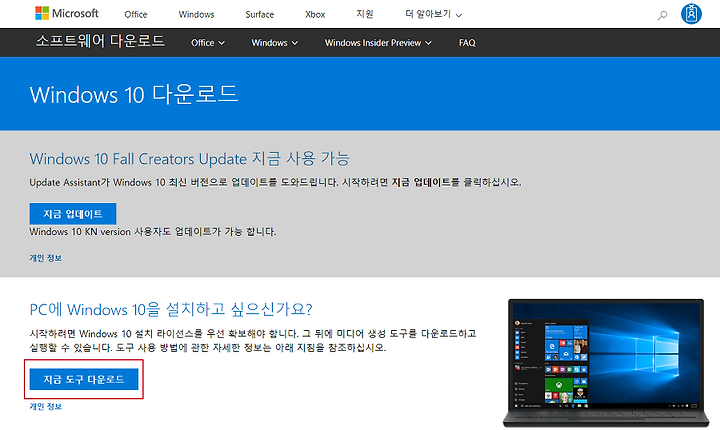This screenshot has width=720, height=430.
Task: Expand Windows Insider Preview dropdown
Action: click(x=378, y=43)
